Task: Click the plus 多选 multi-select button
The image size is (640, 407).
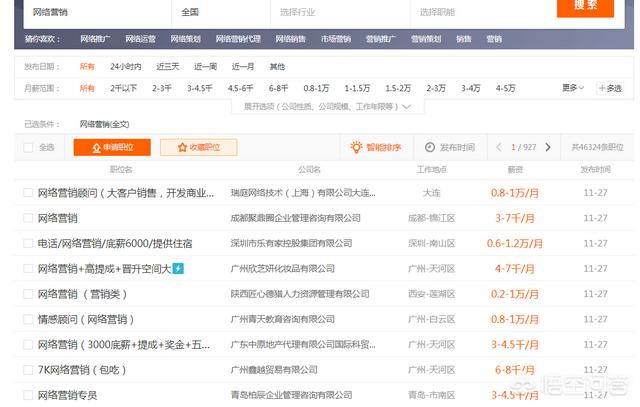Action: 608,88
